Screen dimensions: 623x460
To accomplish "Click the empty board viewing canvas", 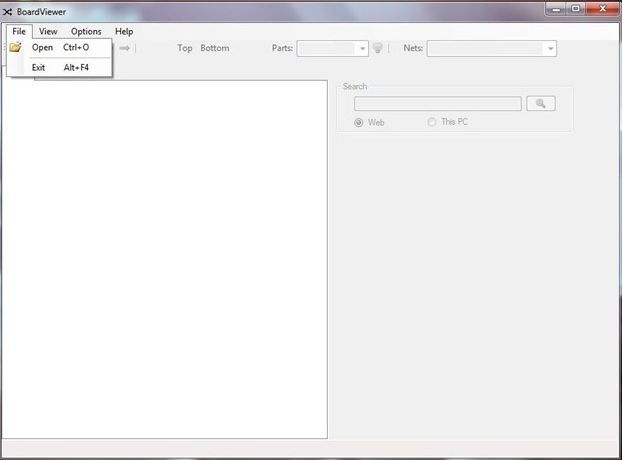I will [x=165, y=258].
